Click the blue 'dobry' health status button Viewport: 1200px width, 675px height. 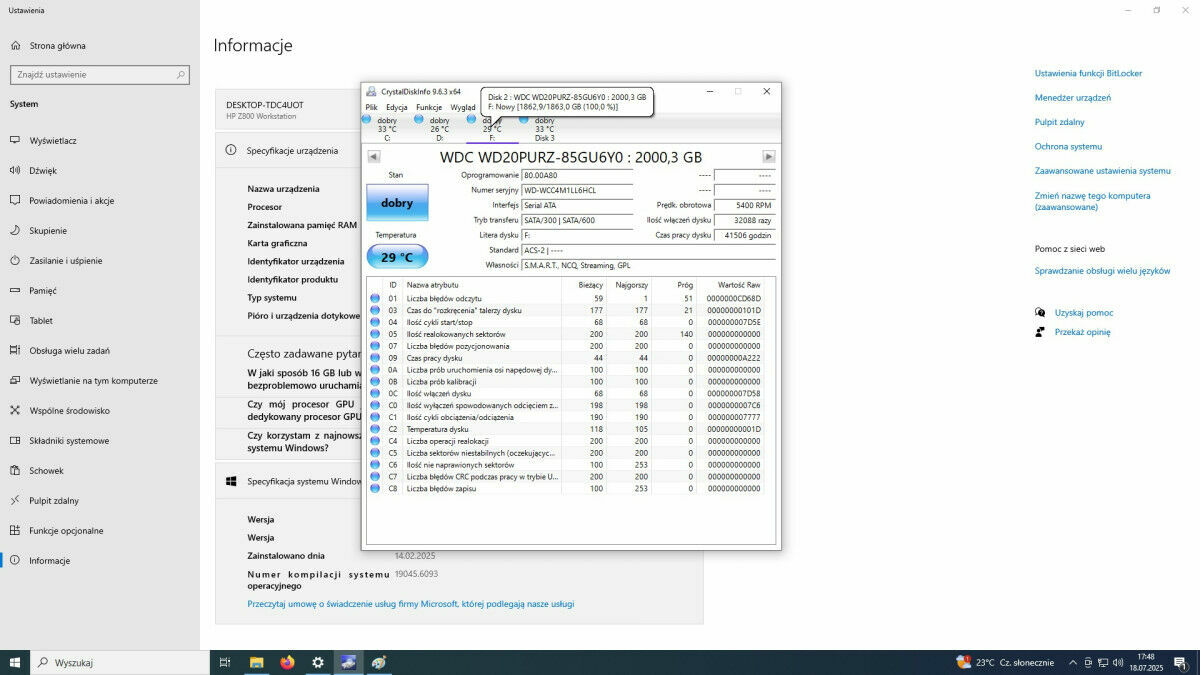click(x=397, y=203)
